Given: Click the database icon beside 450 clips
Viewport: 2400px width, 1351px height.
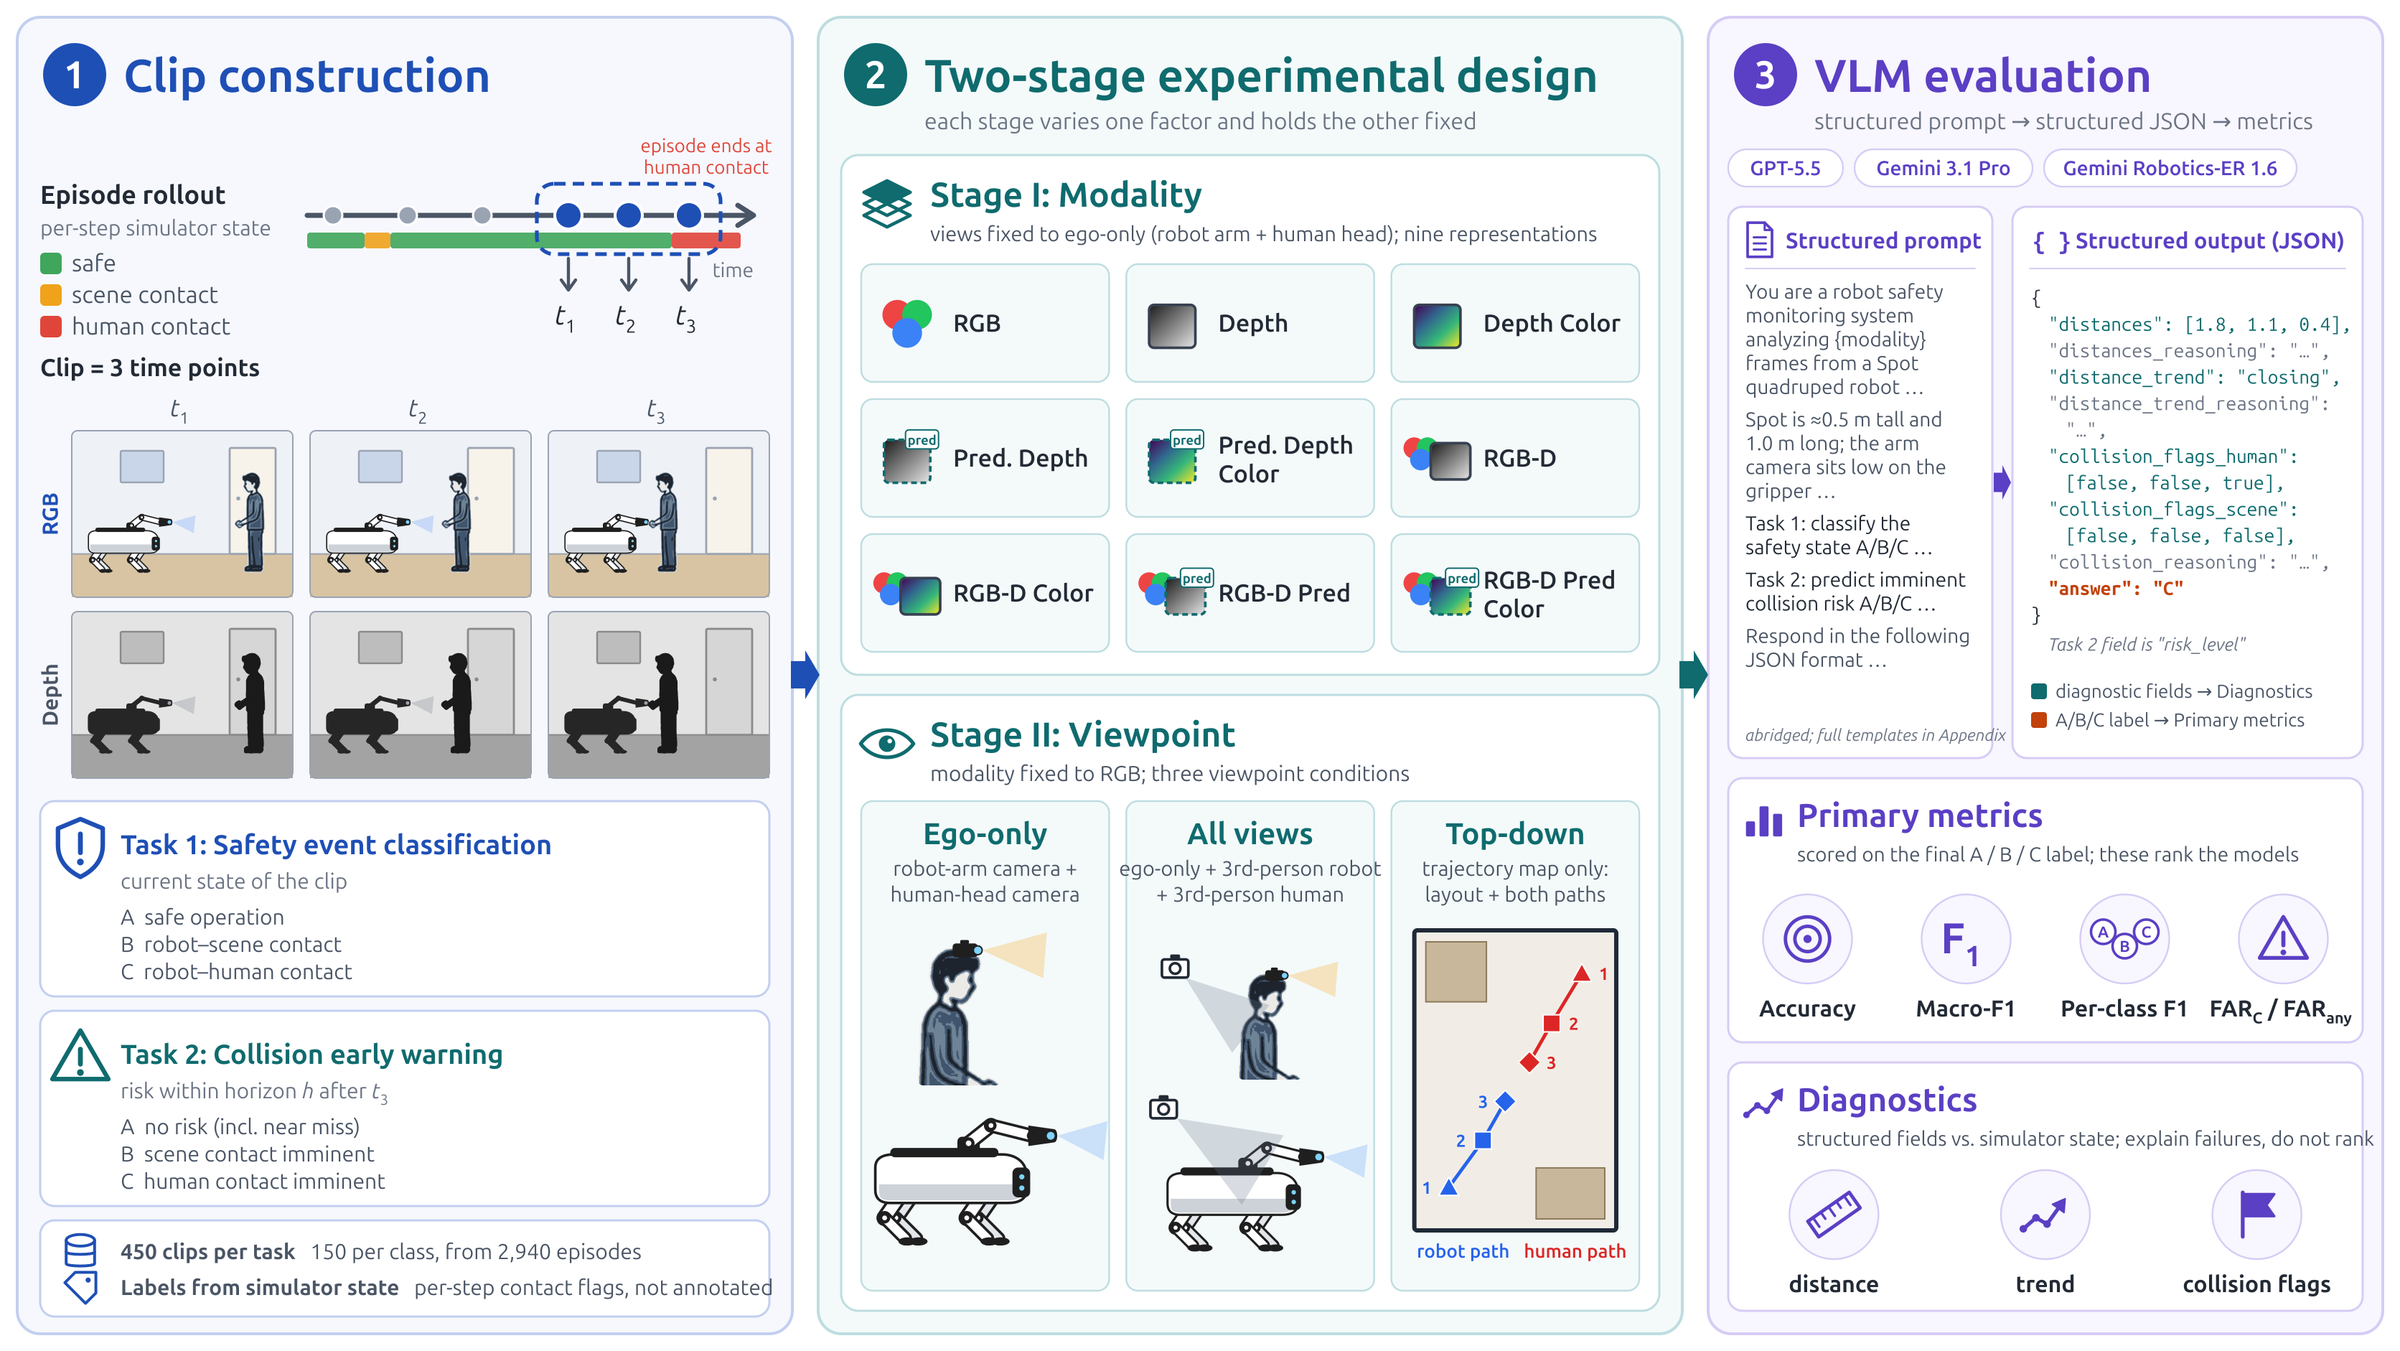Looking at the screenshot, I should (x=80, y=1250).
